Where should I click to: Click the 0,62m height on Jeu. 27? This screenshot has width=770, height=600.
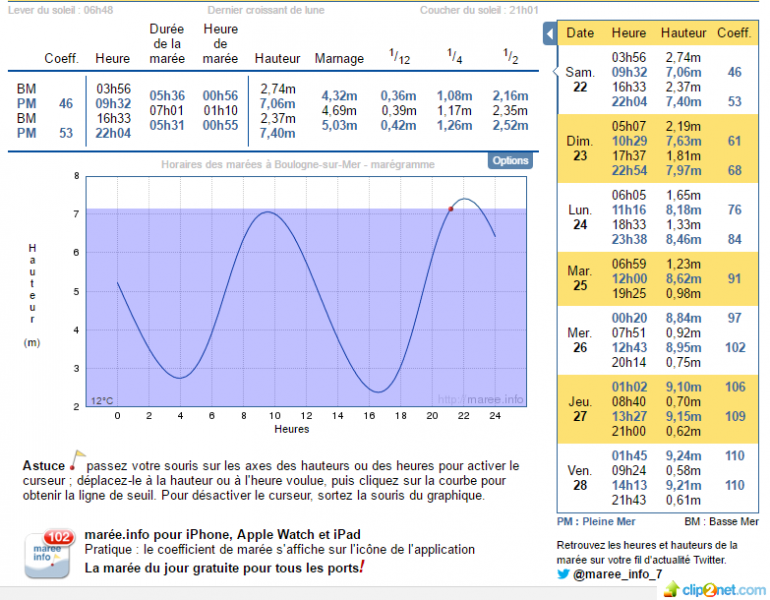tap(683, 431)
